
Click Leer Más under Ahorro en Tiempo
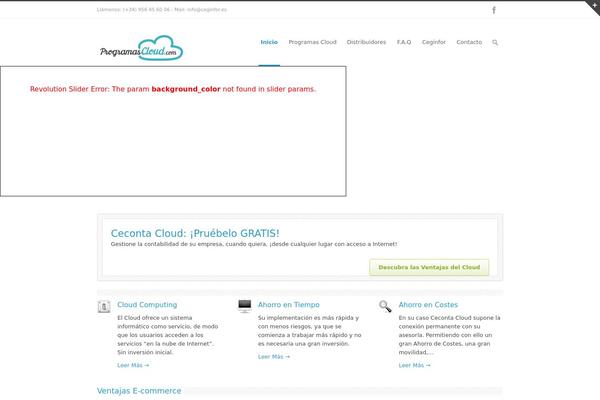coord(274,357)
